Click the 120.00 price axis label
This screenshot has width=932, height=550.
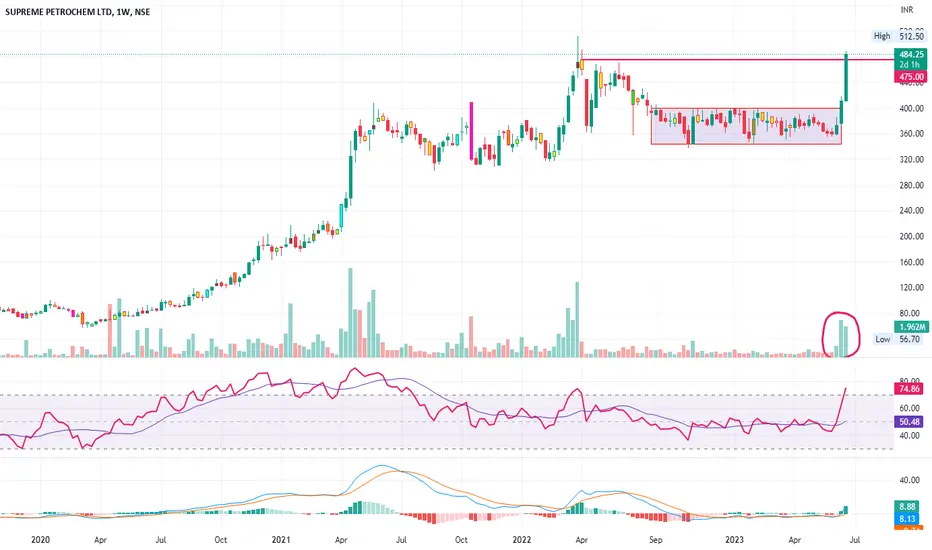[911, 287]
